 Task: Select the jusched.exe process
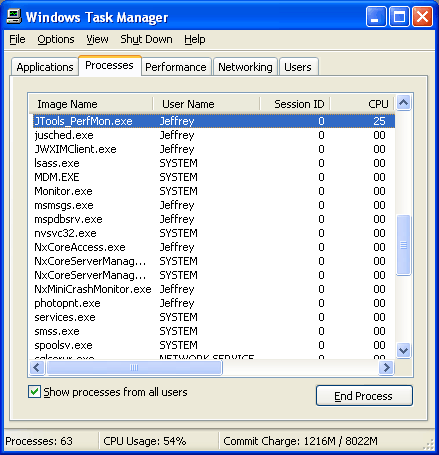click(x=214, y=135)
